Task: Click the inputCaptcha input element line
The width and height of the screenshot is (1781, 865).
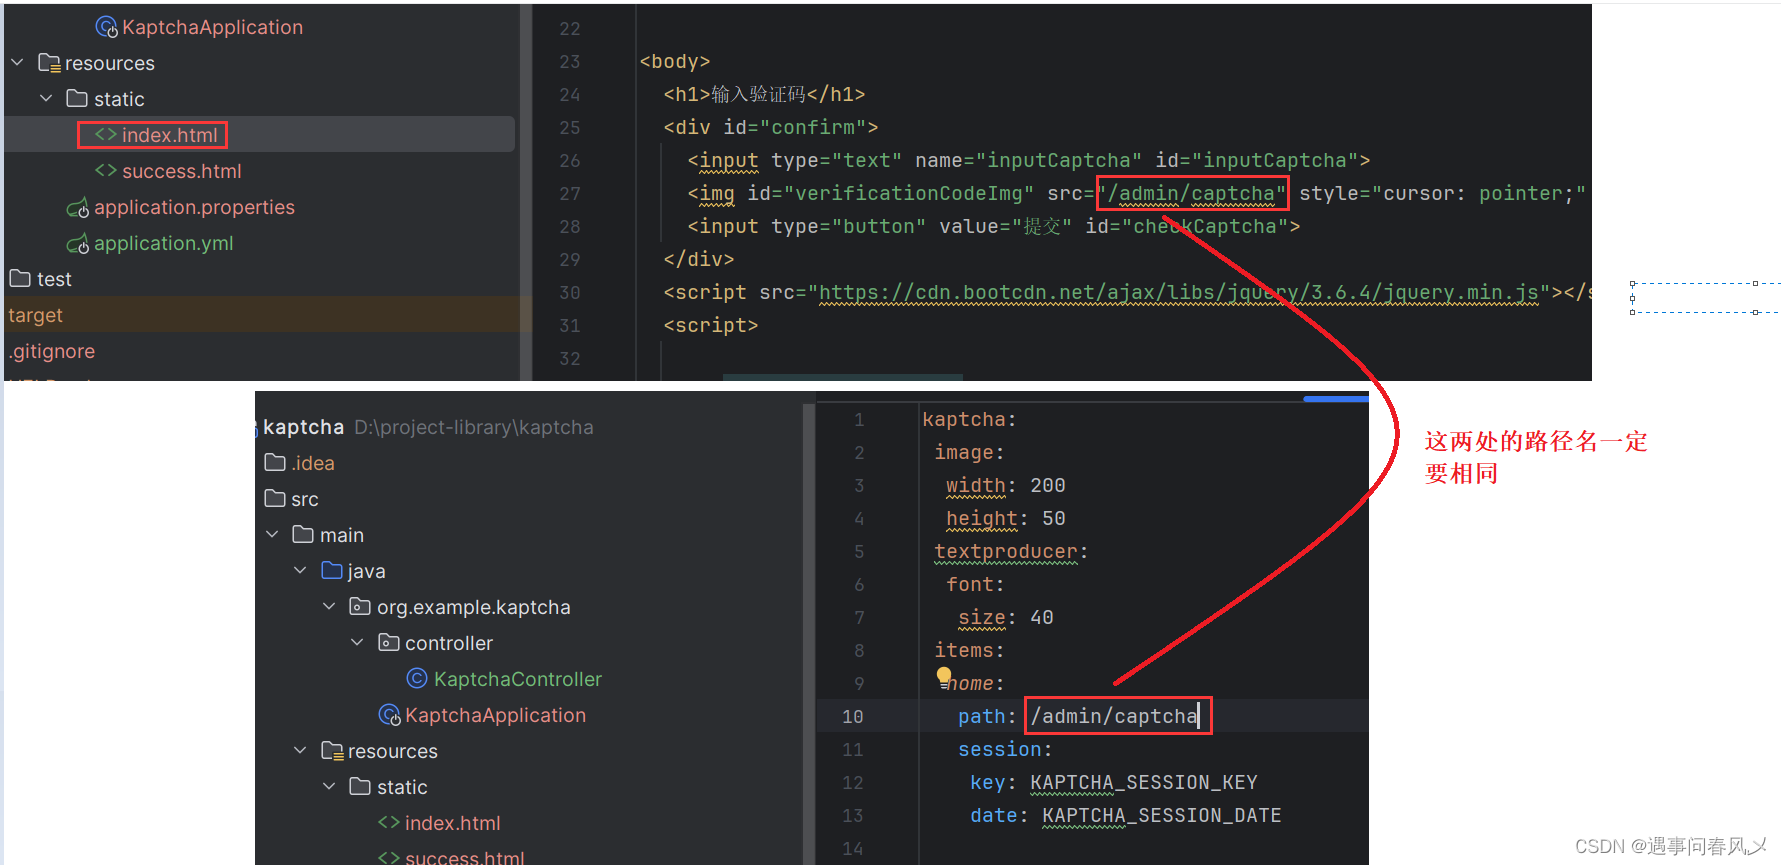Action: [1029, 160]
